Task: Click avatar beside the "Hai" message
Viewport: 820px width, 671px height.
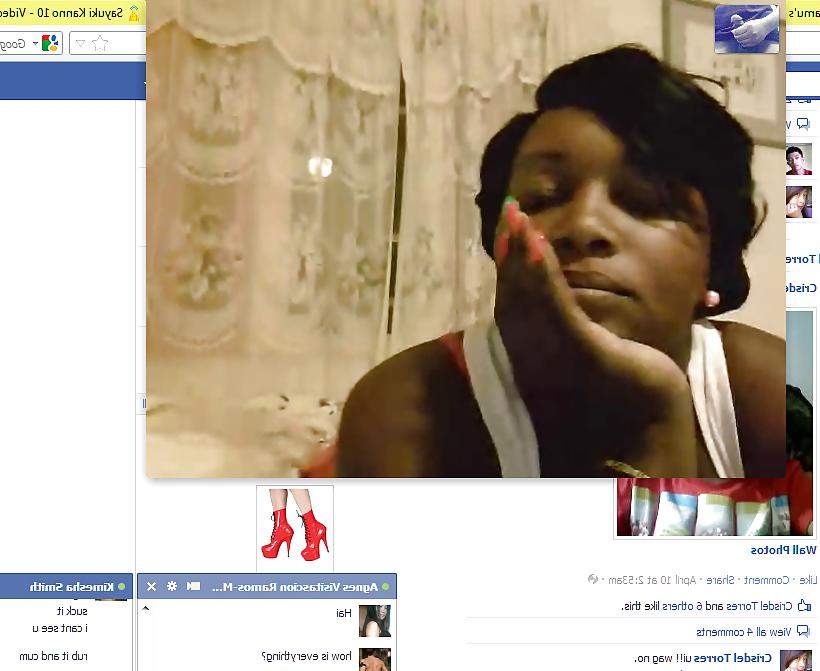Action: coord(375,621)
